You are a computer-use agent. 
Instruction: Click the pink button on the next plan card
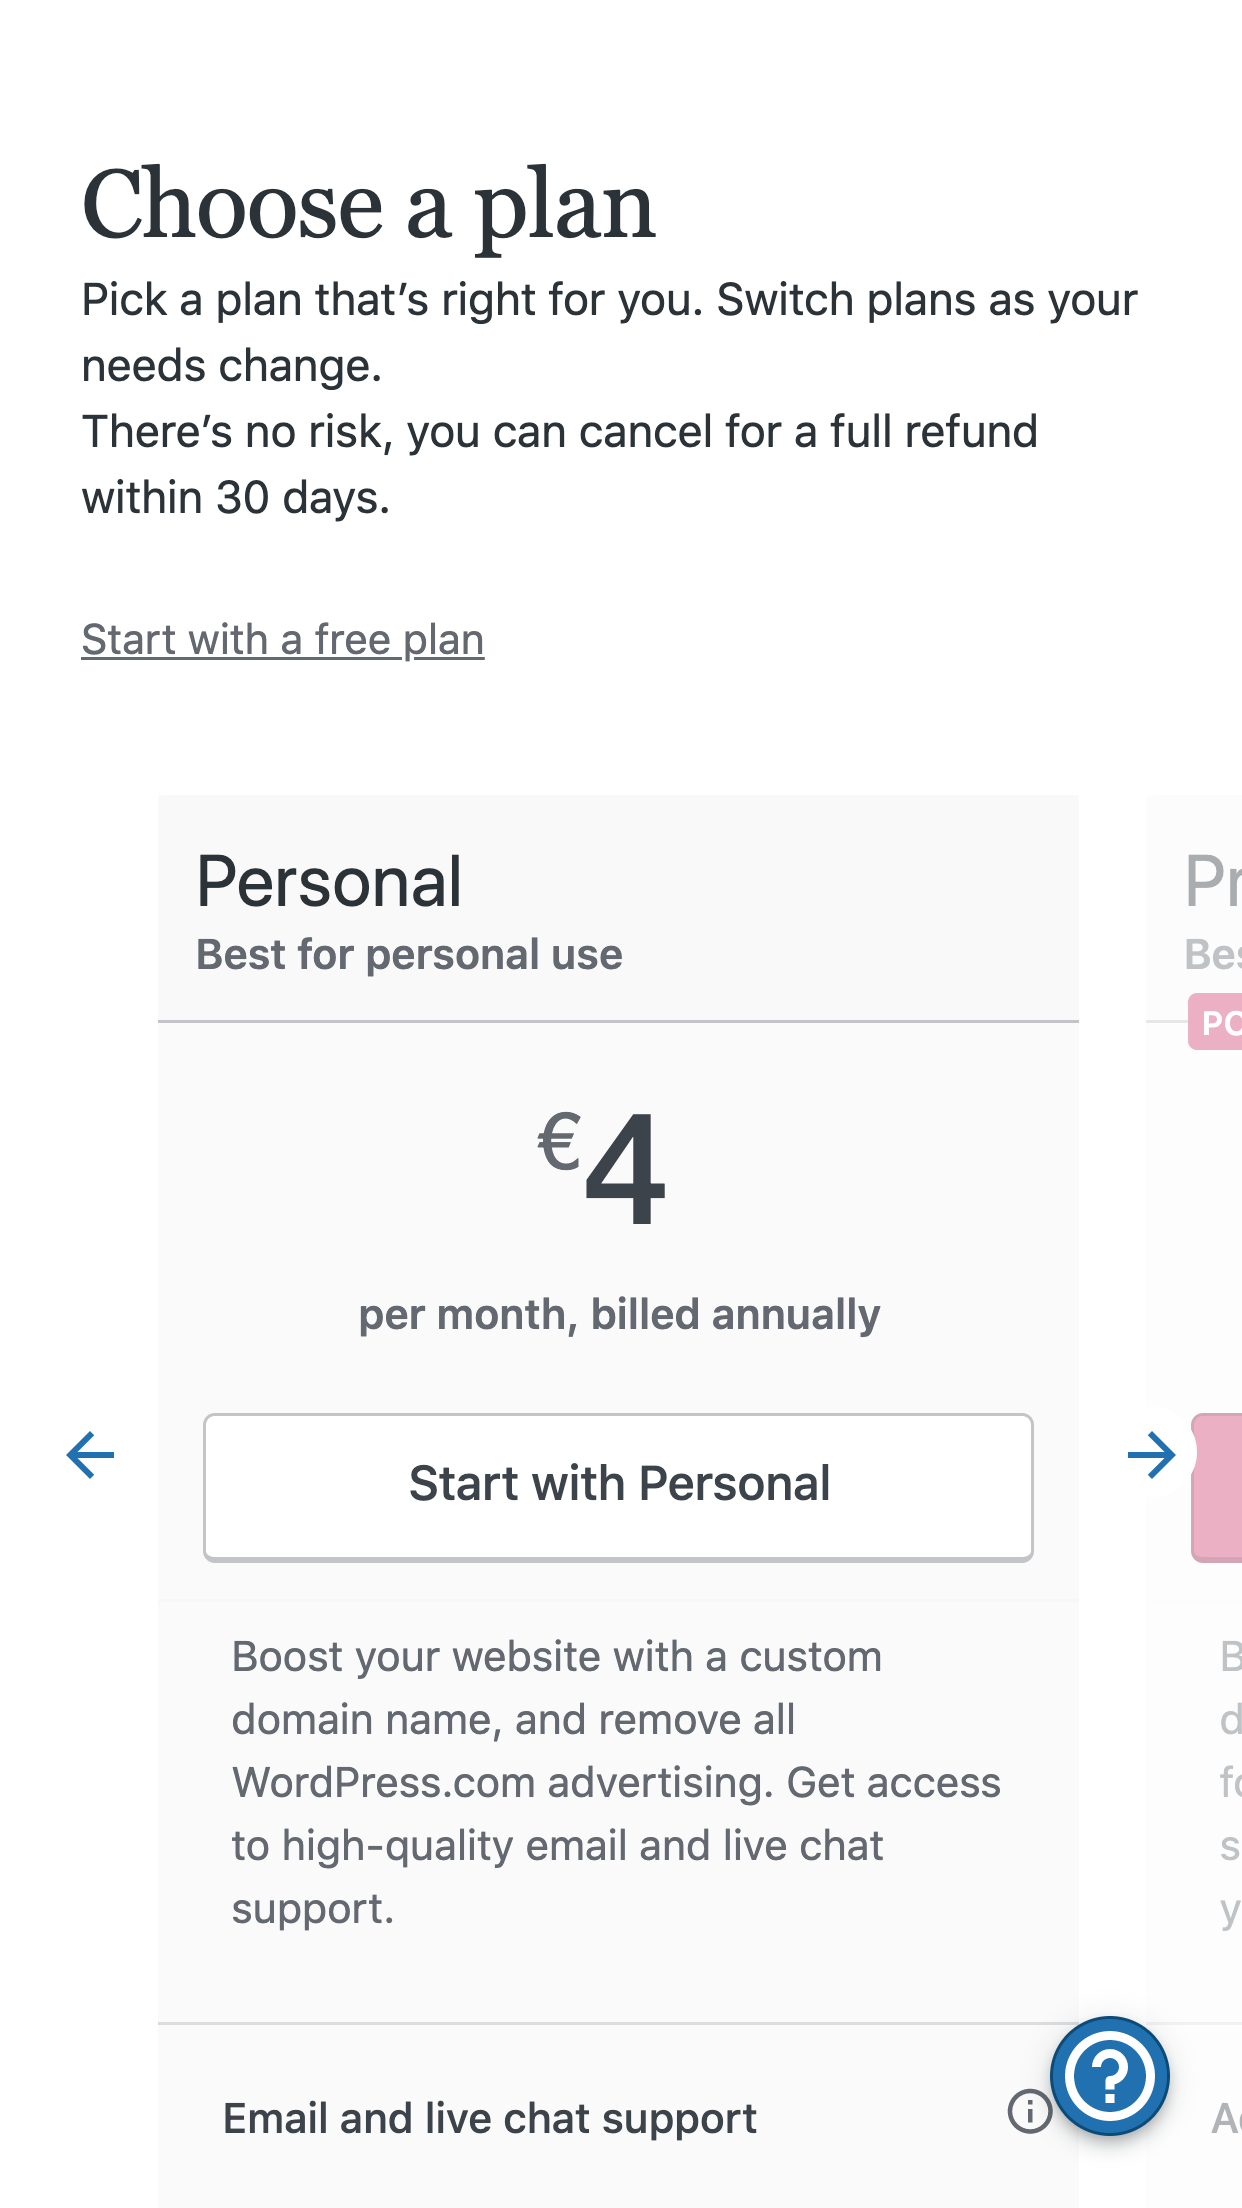[1218, 1487]
